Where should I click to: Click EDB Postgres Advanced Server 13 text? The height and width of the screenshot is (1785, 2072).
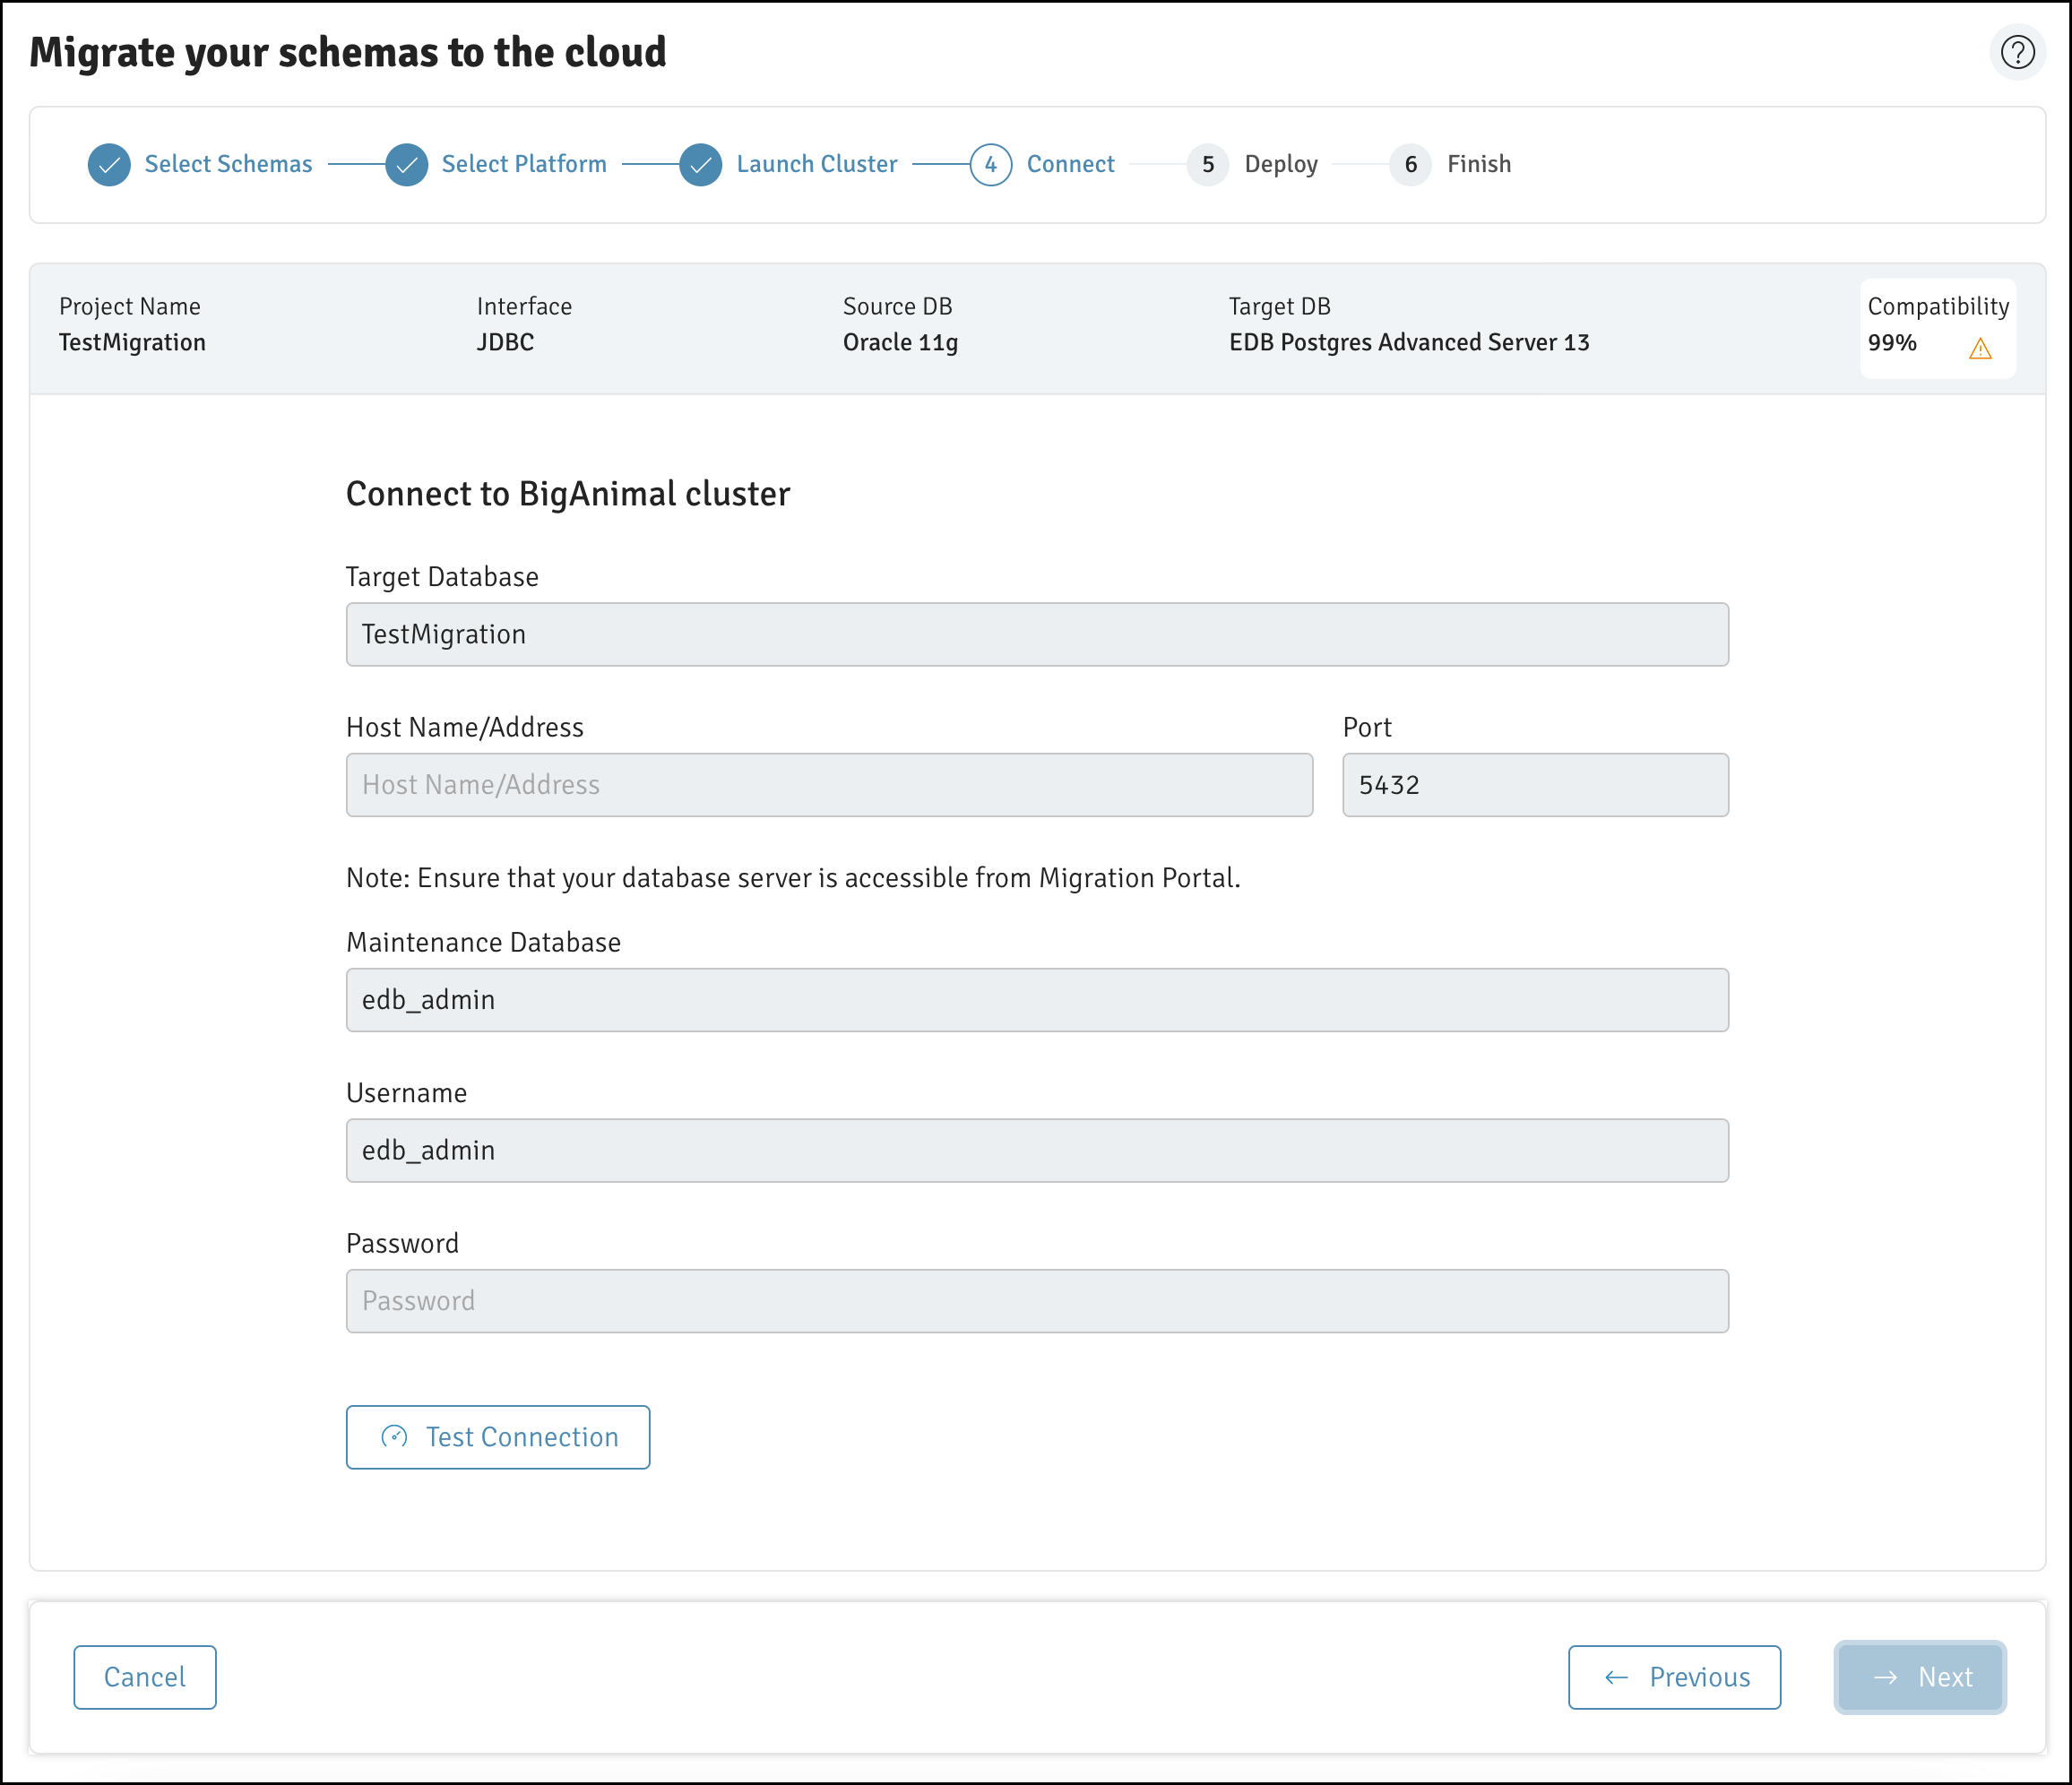pos(1409,343)
